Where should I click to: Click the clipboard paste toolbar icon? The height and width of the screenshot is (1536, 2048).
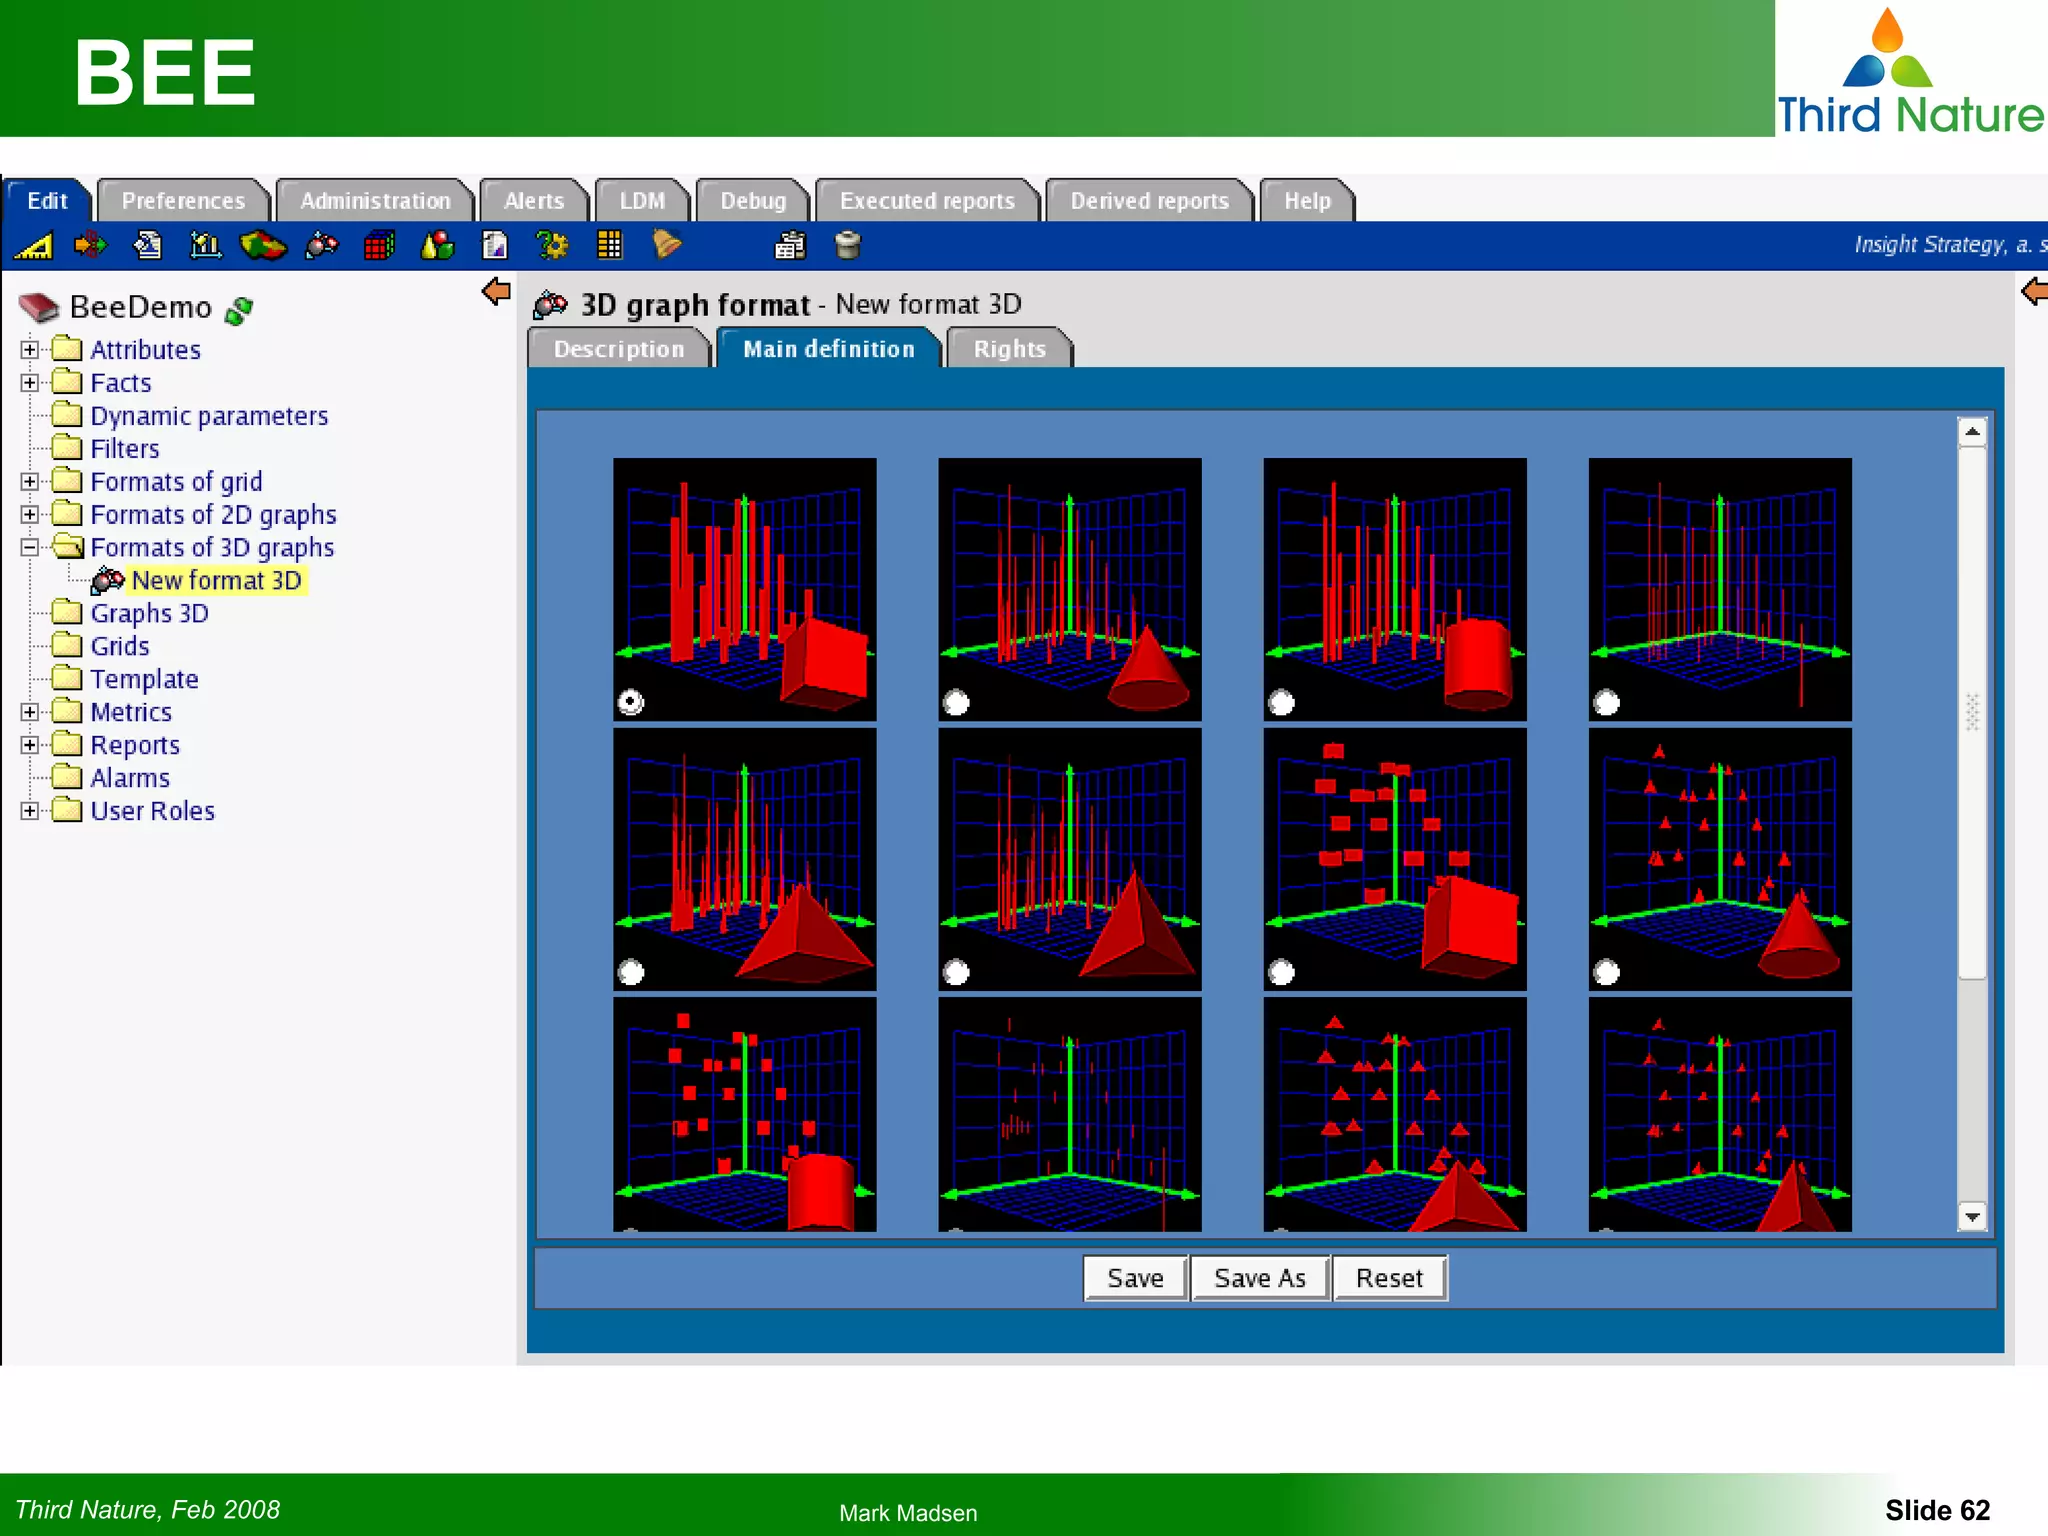(790, 245)
